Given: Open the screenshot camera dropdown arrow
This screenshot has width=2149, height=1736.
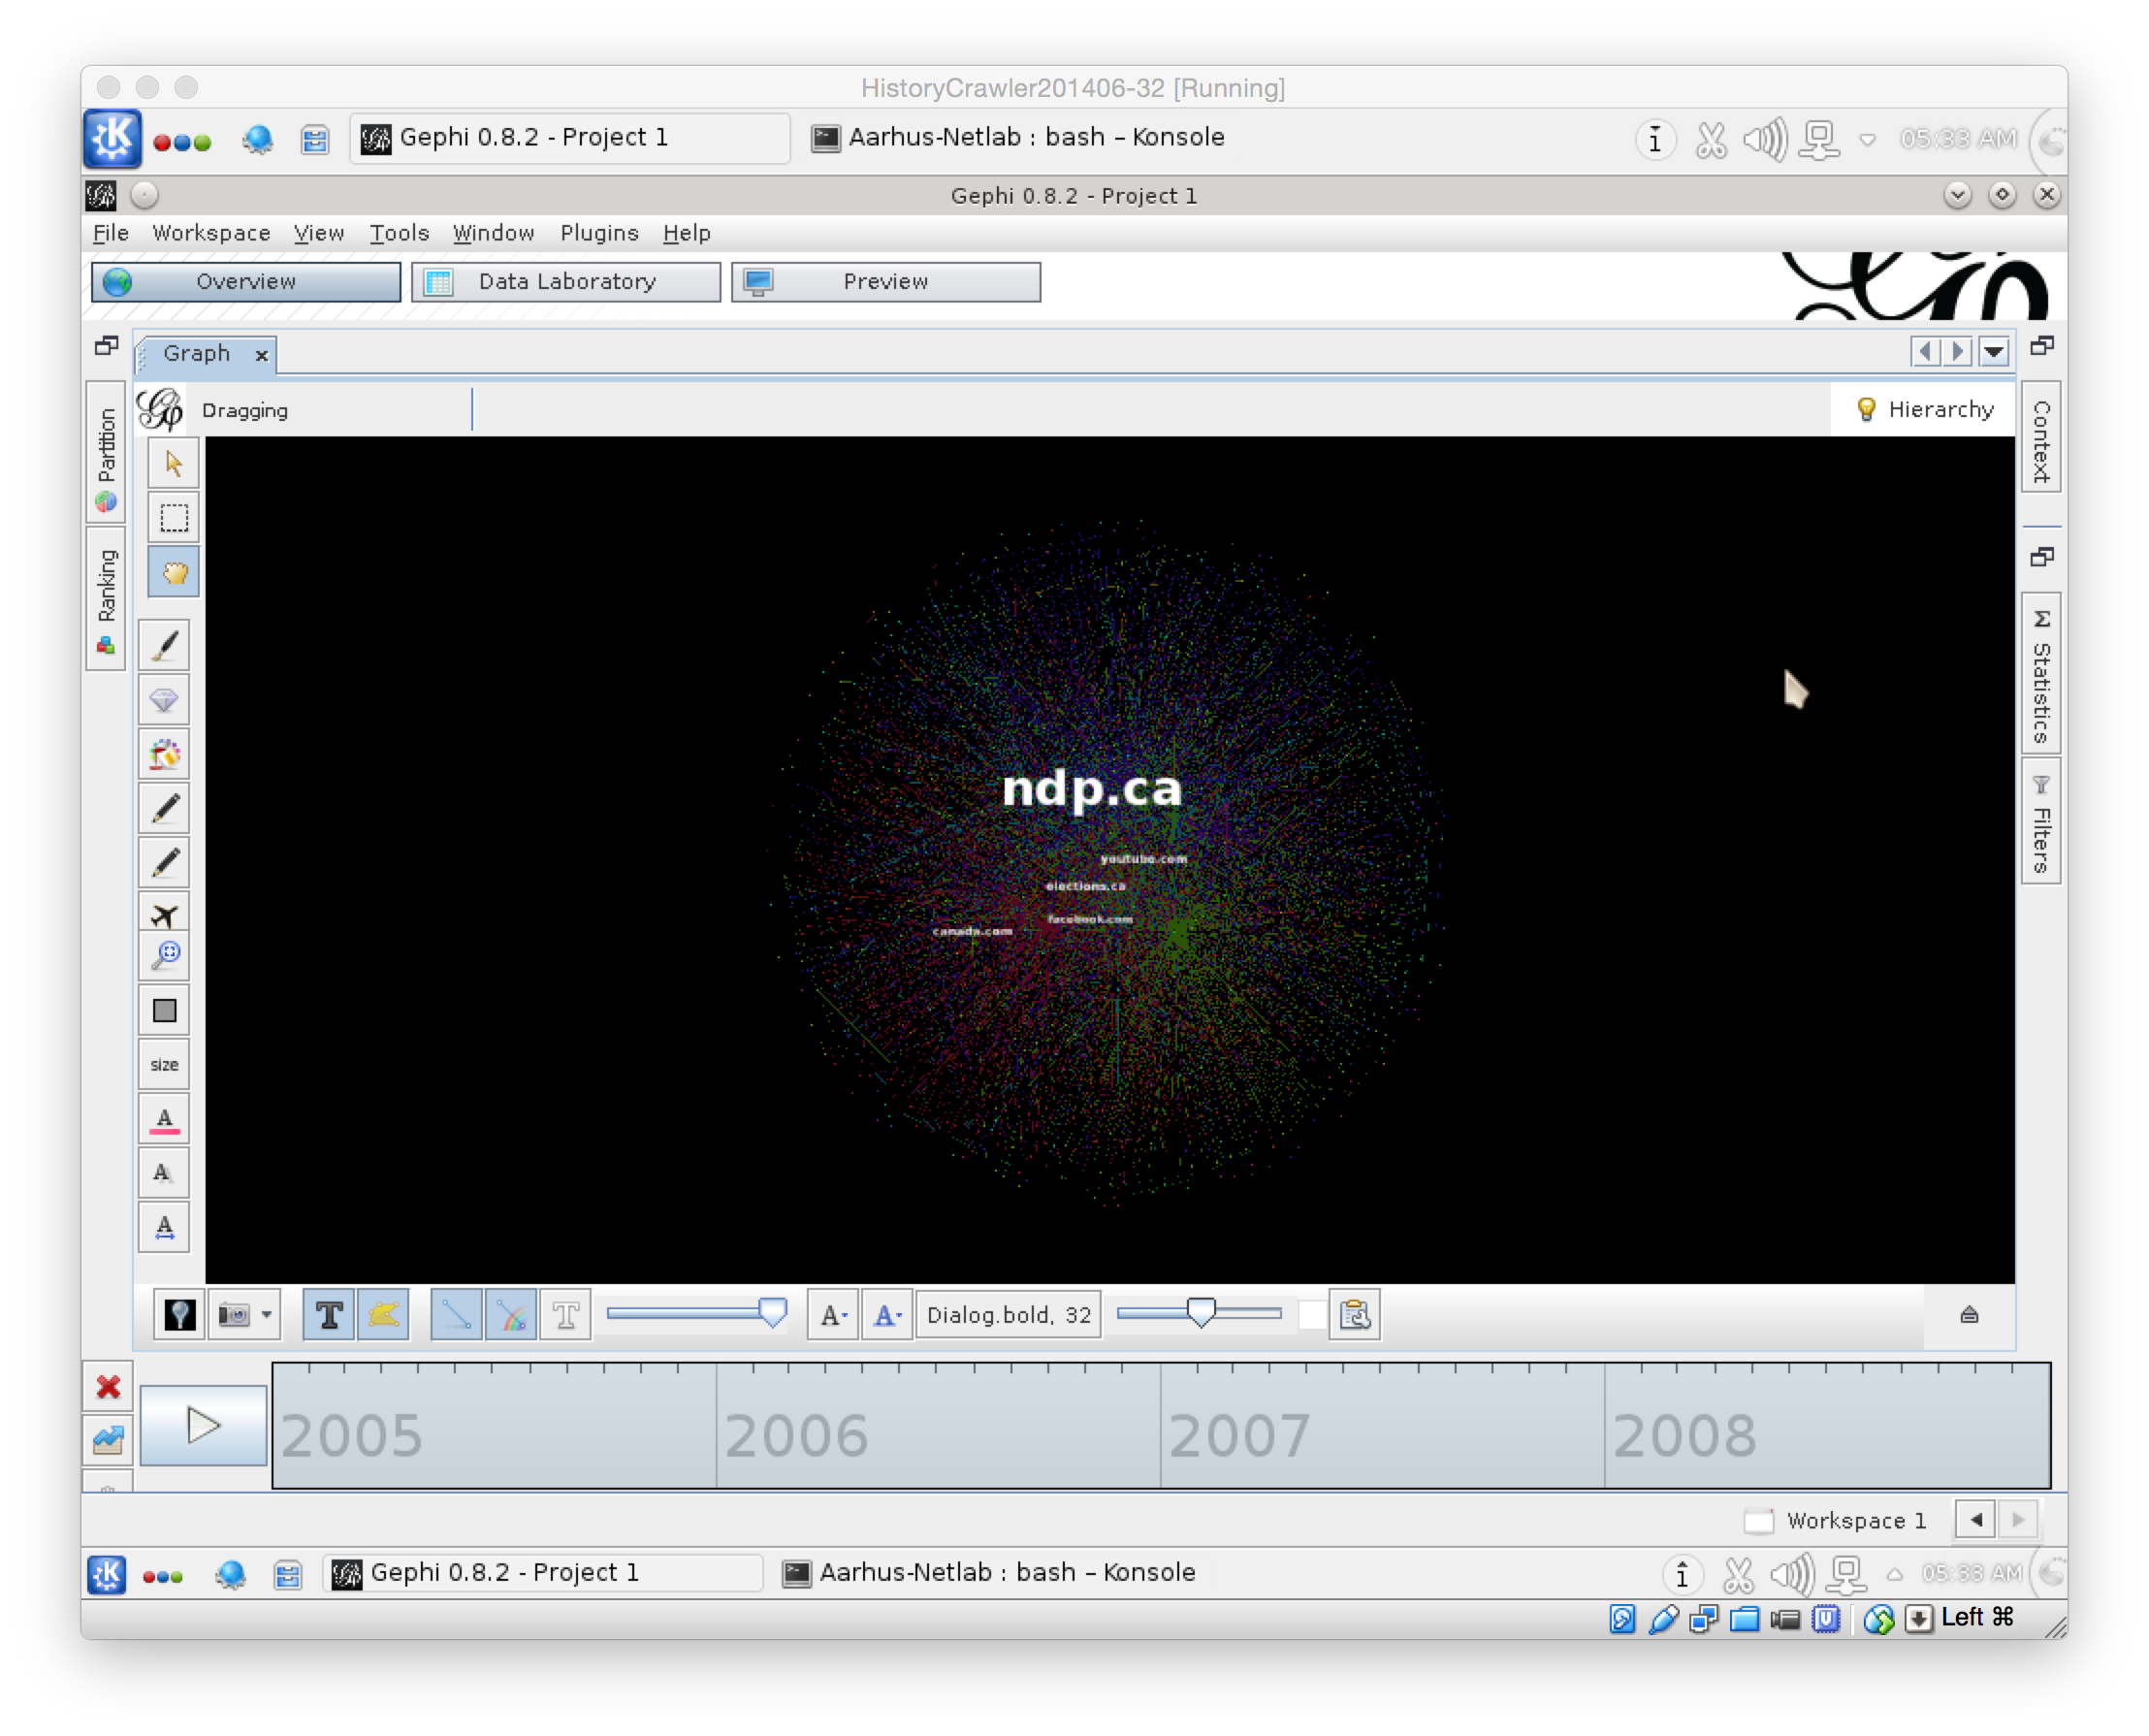Looking at the screenshot, I should pyautogui.click(x=266, y=1315).
